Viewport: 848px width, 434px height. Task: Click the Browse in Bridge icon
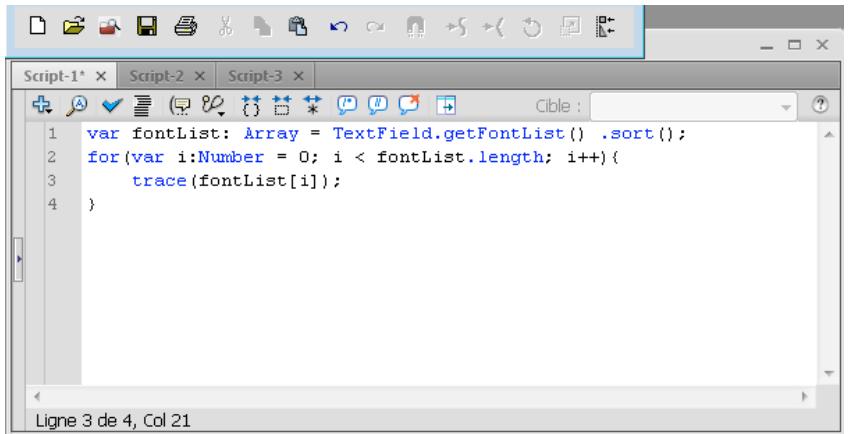point(110,25)
